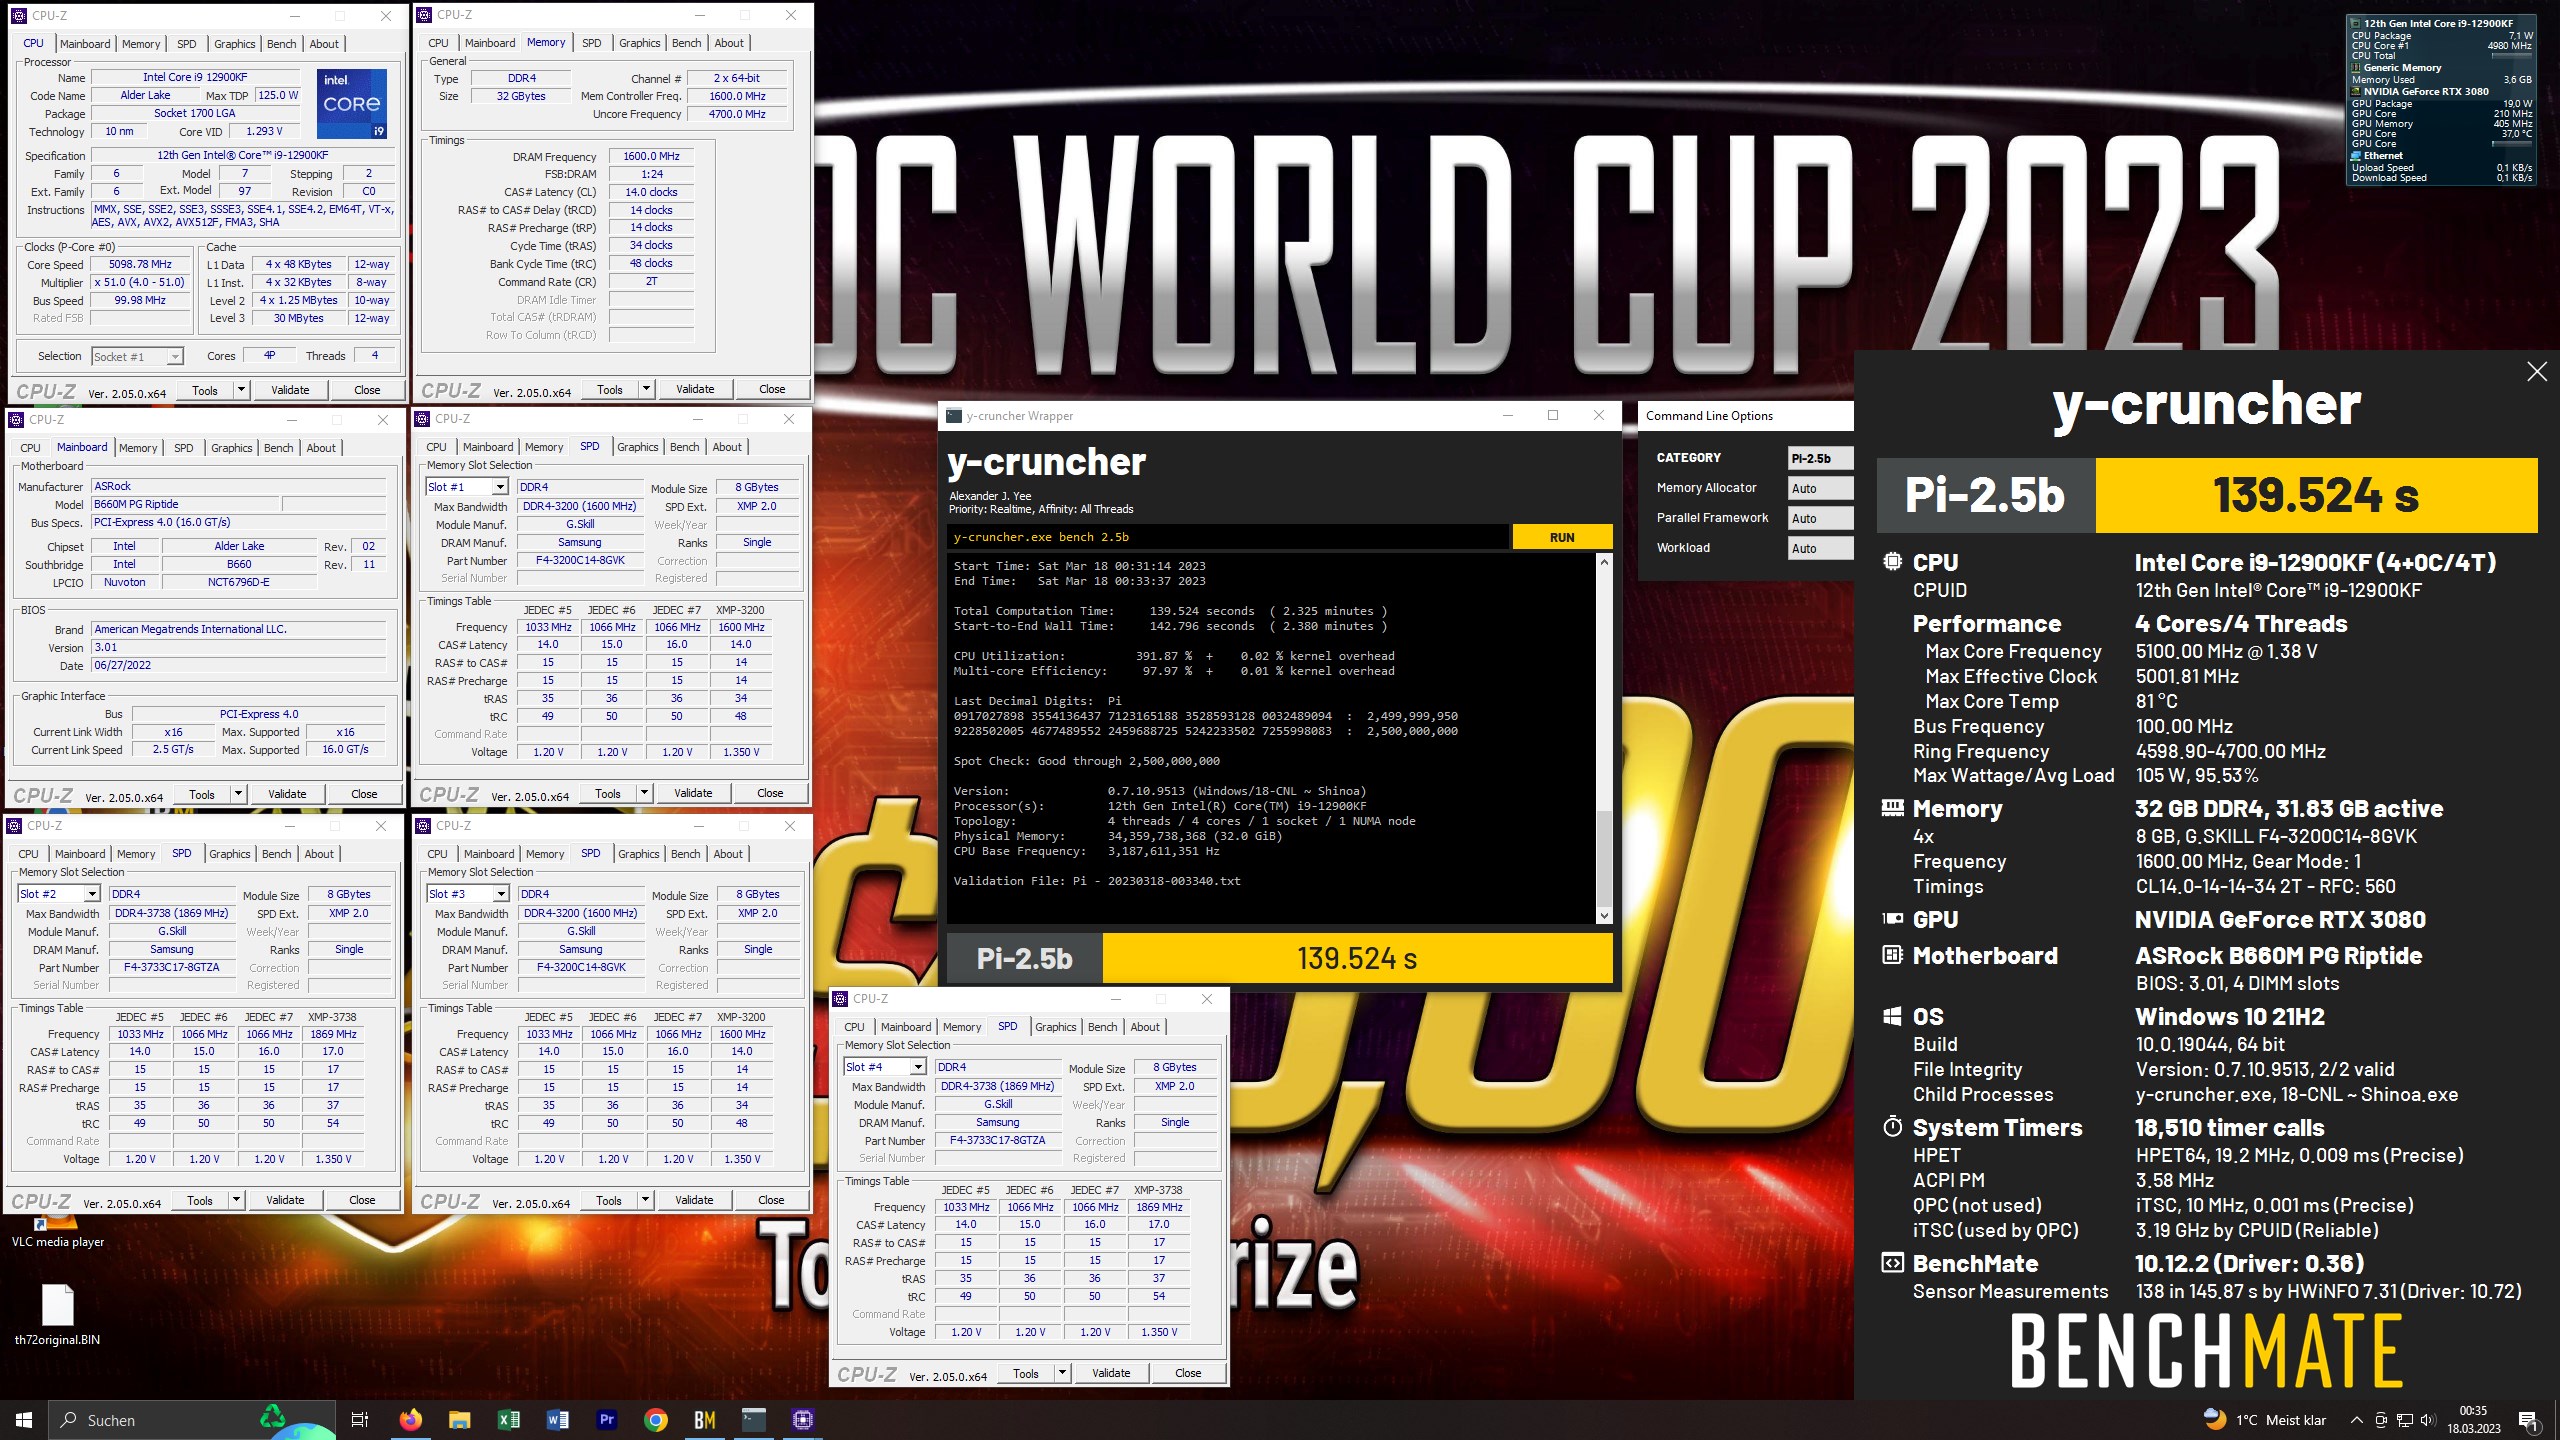Open the weather widget showing 1°C
The width and height of the screenshot is (2560, 1440).
point(2265,1420)
